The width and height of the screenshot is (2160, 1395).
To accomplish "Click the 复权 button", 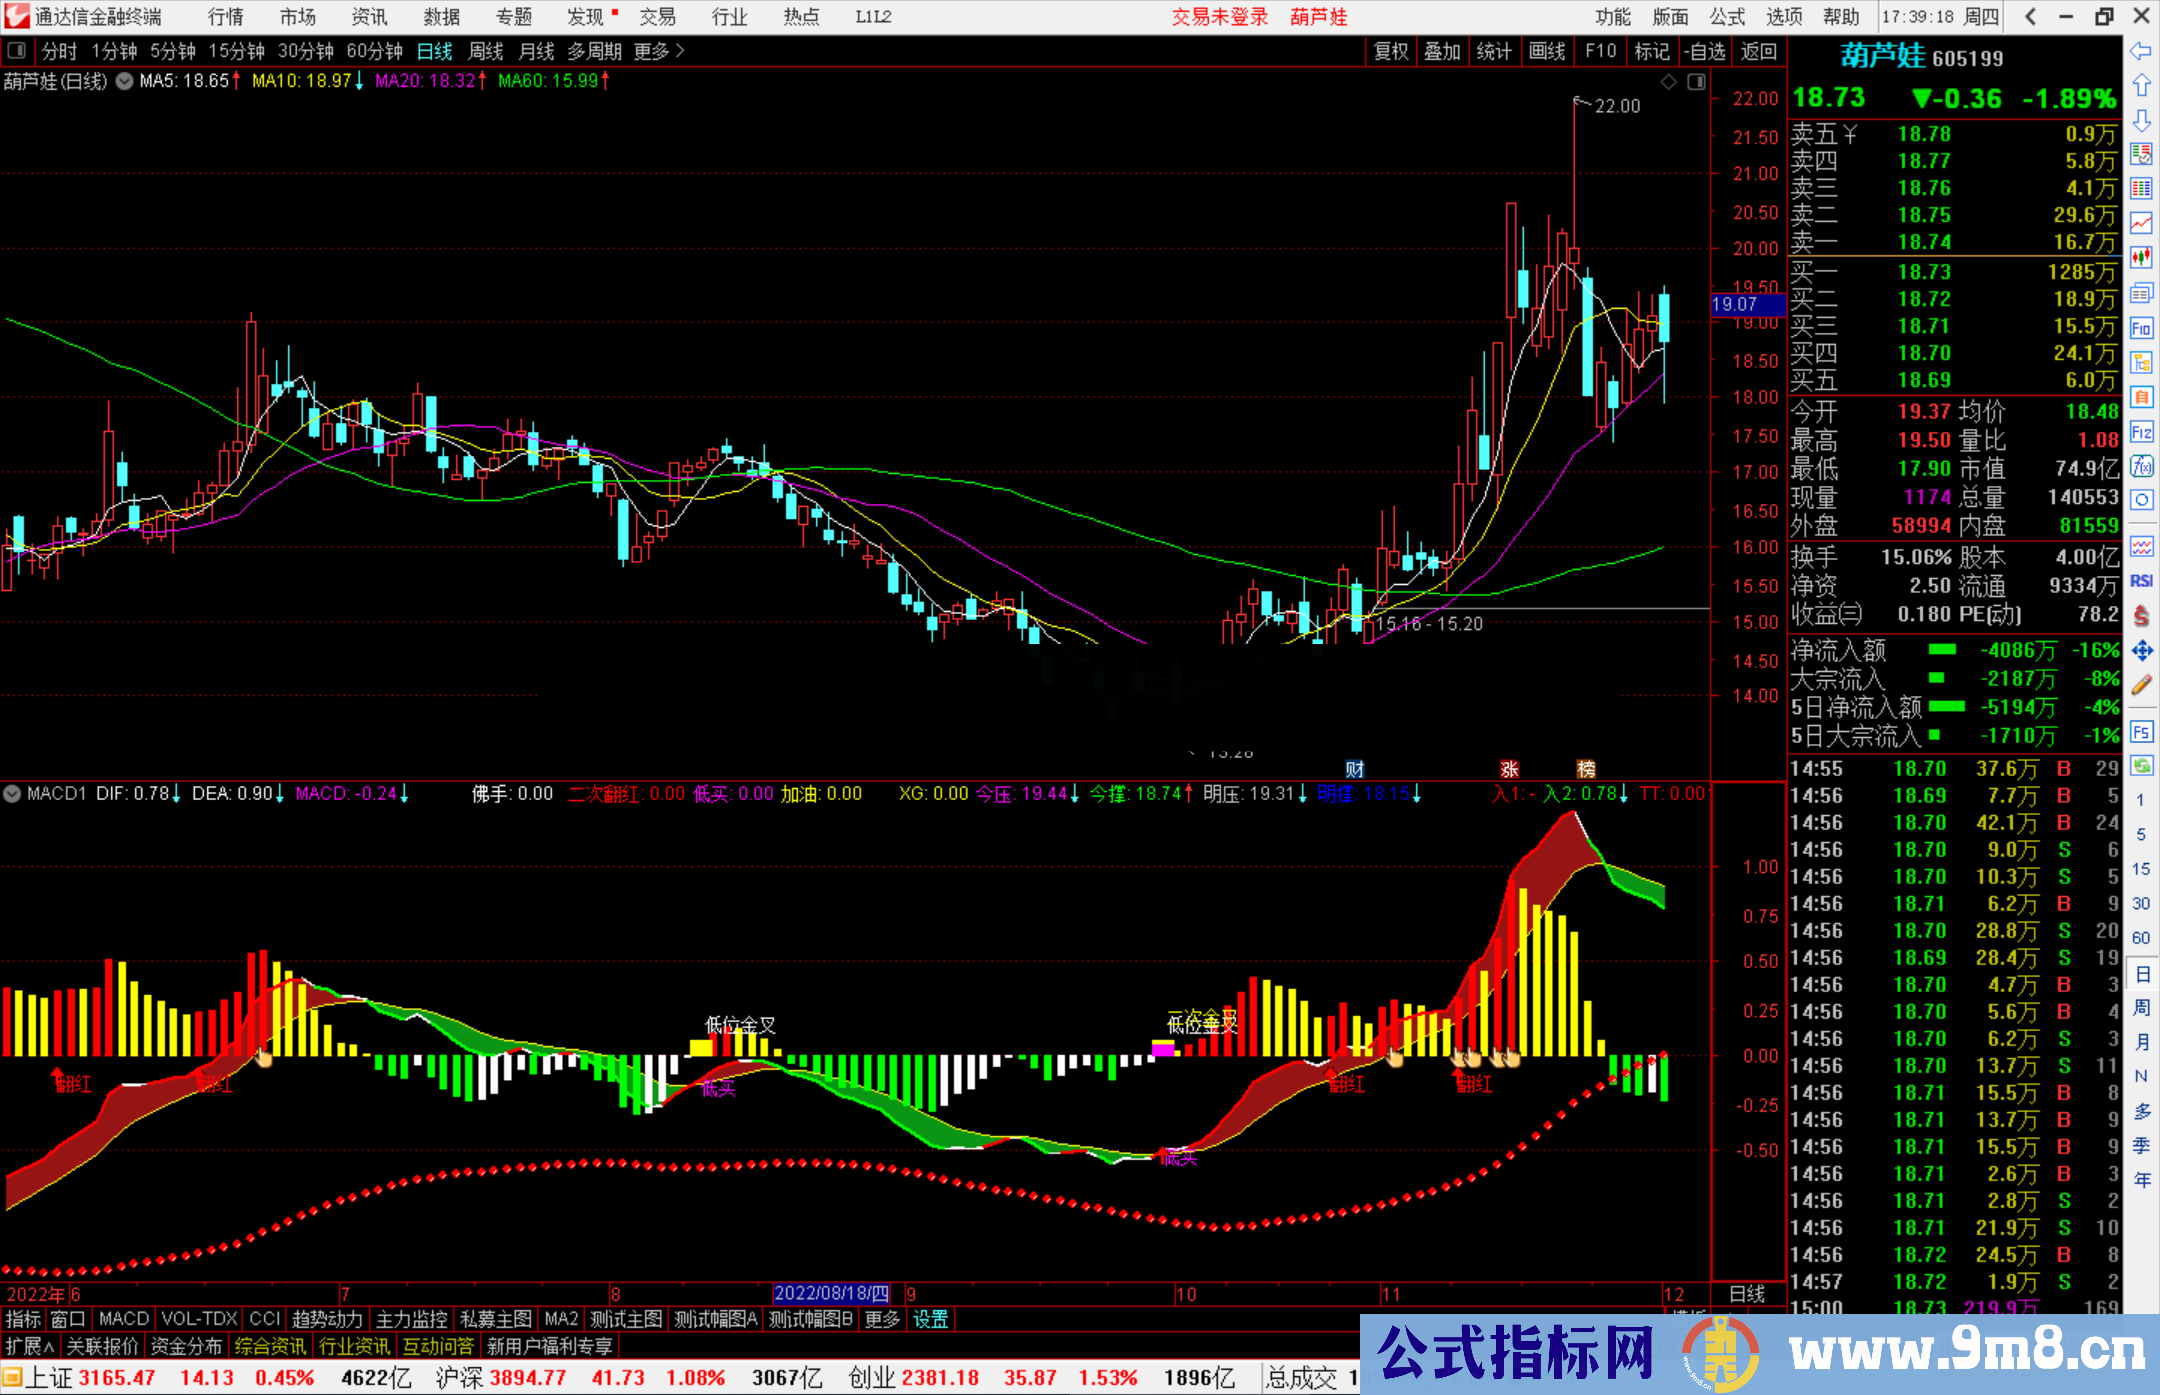I will pos(1391,51).
